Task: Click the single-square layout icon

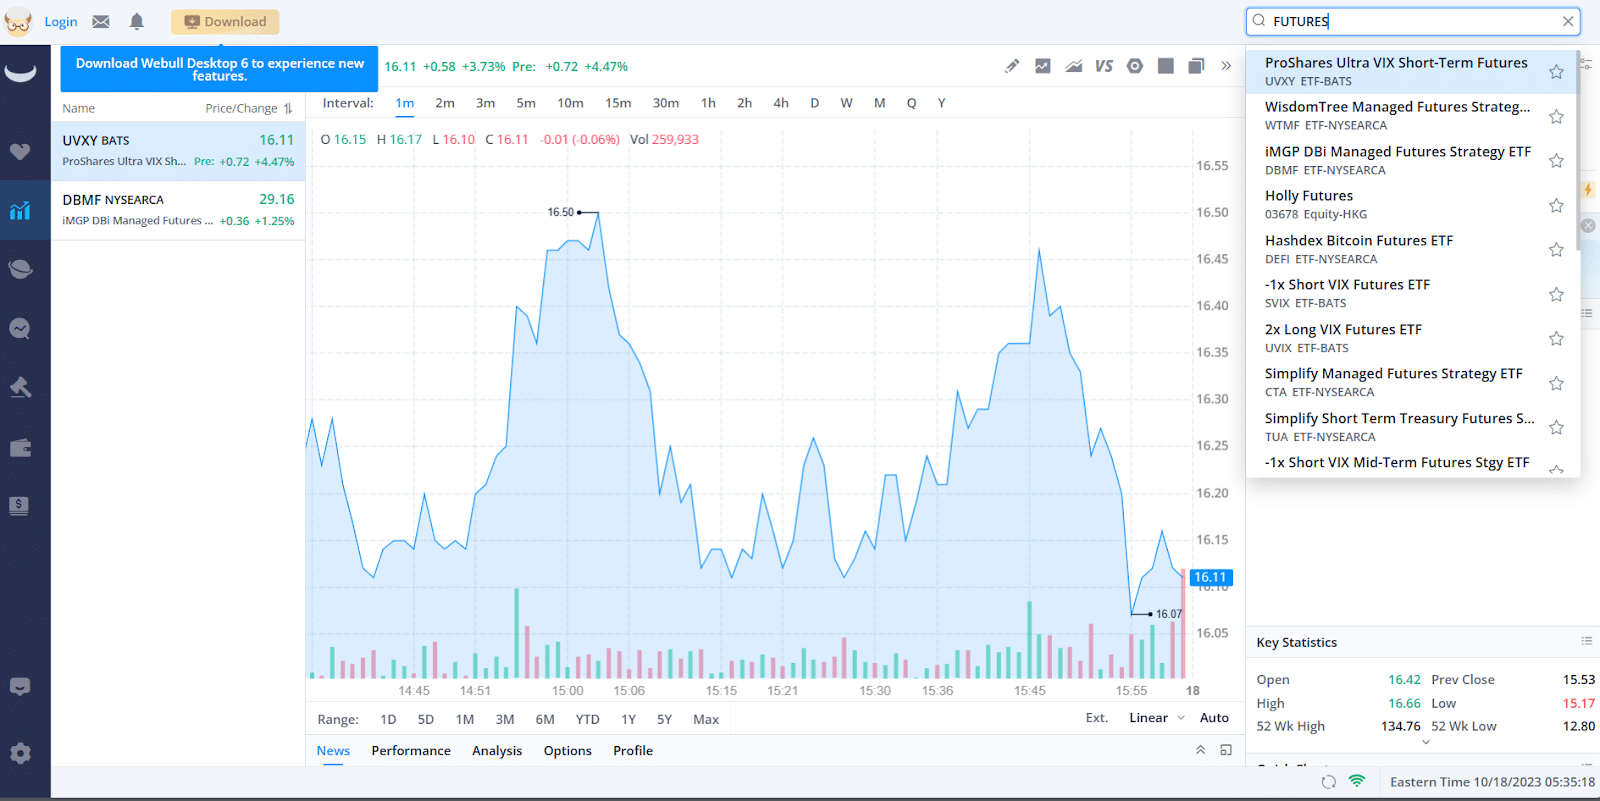Action: pos(1166,66)
